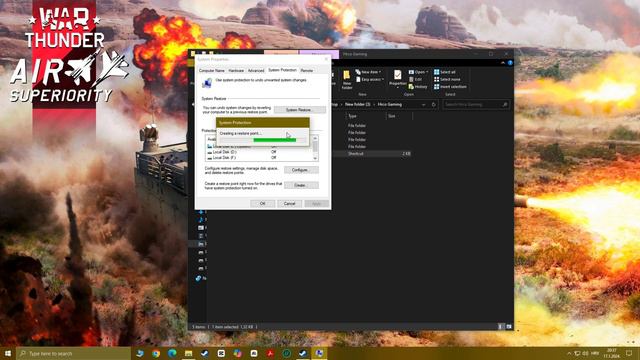The width and height of the screenshot is (640, 360).
Task: Click the greyed-out Apply button
Action: 316,203
